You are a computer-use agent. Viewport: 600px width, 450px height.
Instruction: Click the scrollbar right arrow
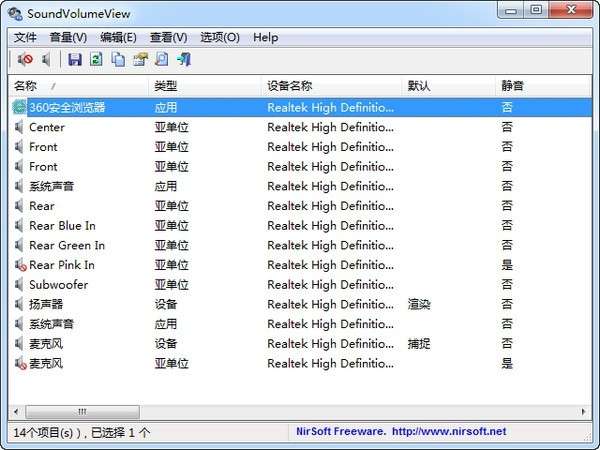pyautogui.click(x=584, y=412)
